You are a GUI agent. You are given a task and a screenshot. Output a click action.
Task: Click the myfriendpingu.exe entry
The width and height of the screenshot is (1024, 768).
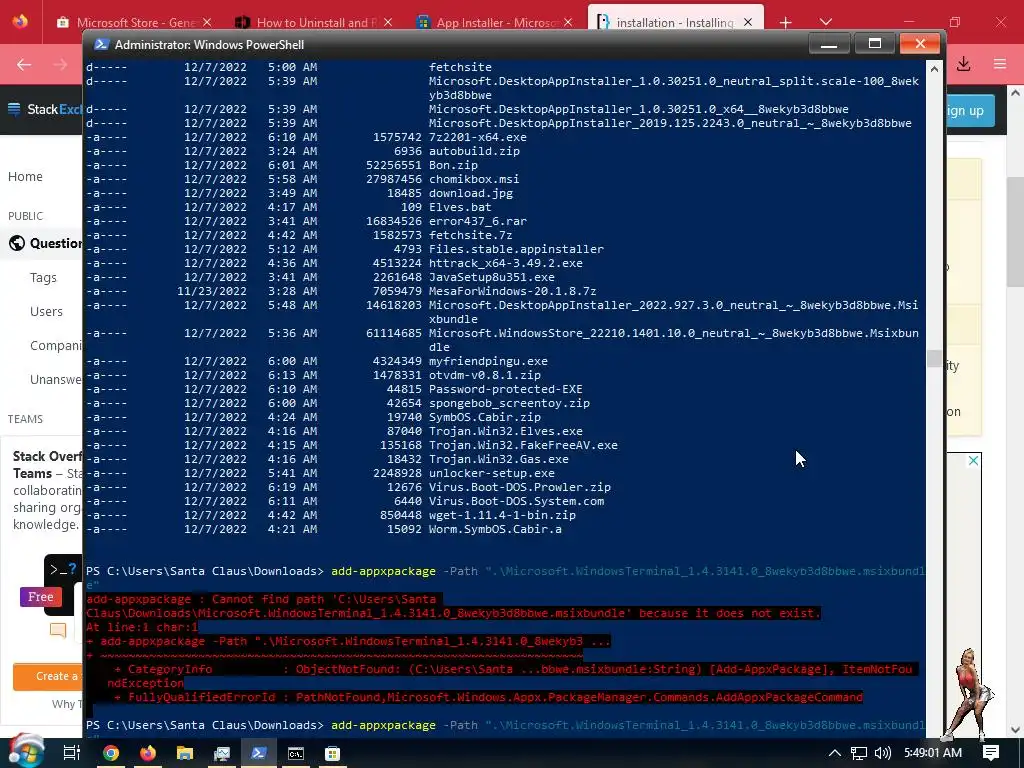click(x=488, y=361)
